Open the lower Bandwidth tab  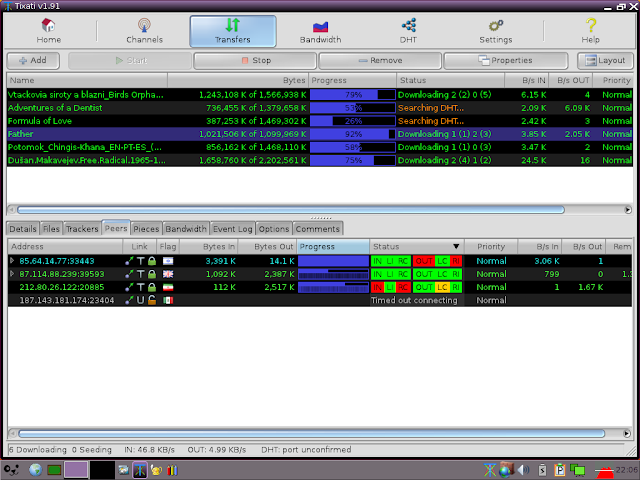click(186, 229)
